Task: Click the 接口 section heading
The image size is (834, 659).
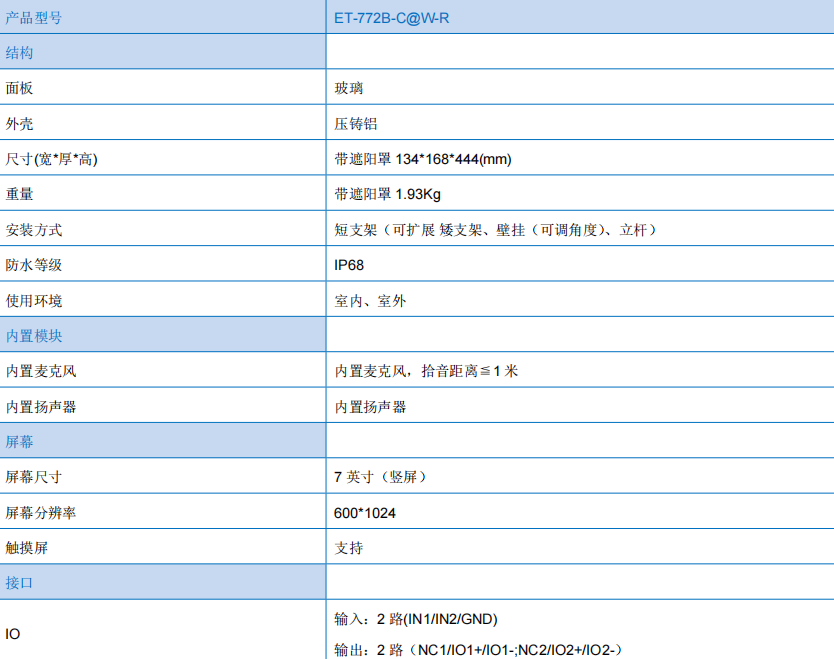Action: point(20,583)
